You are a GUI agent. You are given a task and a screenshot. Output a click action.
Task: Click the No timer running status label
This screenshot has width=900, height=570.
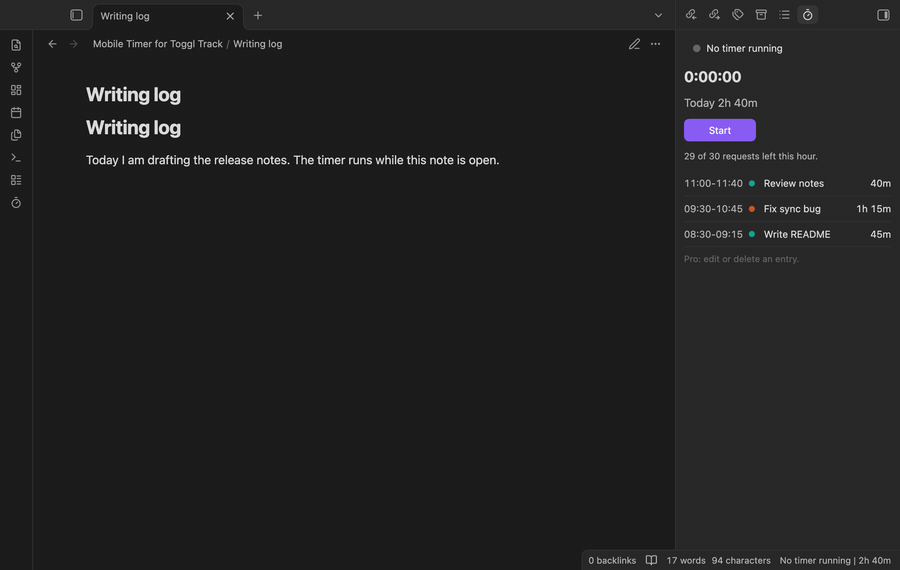click(x=744, y=48)
